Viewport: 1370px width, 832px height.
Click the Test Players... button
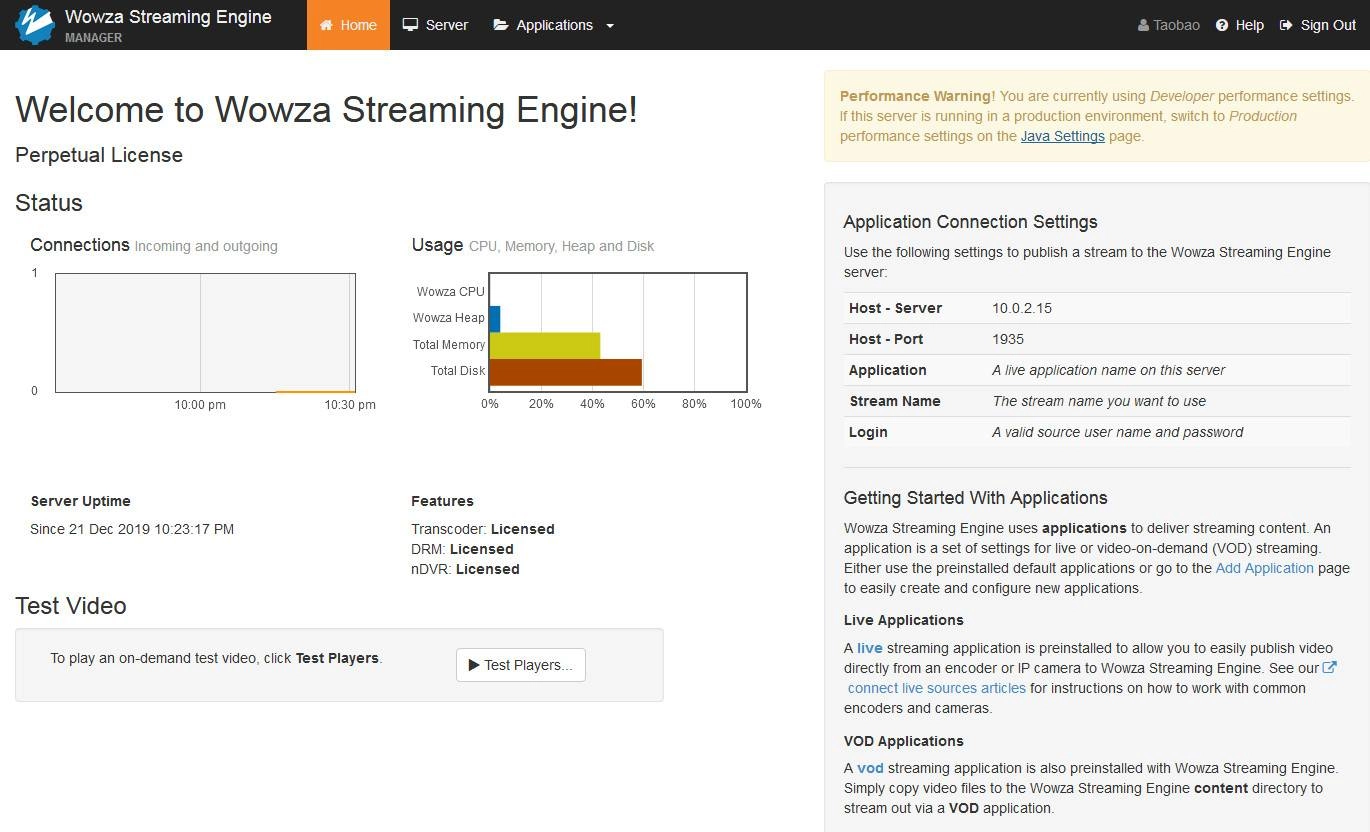pyautogui.click(x=521, y=665)
